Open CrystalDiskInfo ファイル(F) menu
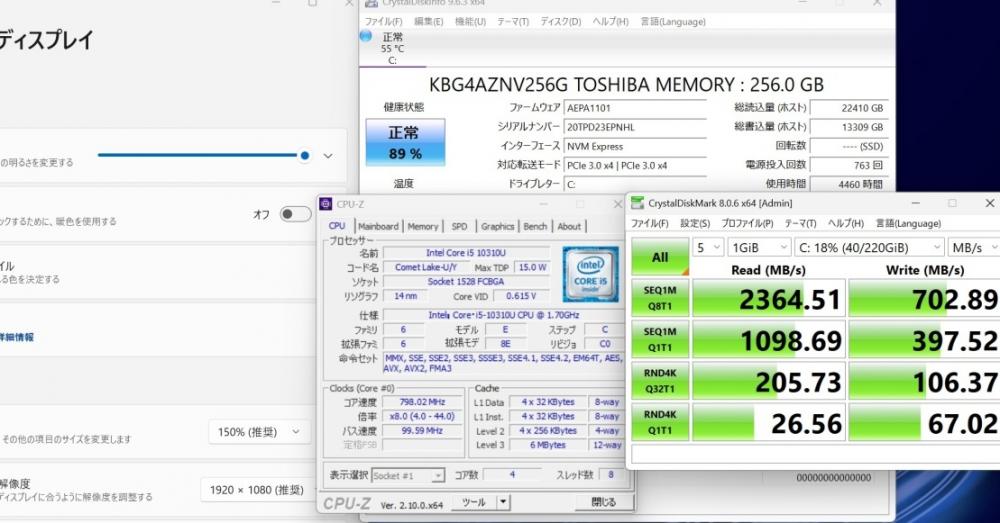The width and height of the screenshot is (1000, 523). point(383,22)
